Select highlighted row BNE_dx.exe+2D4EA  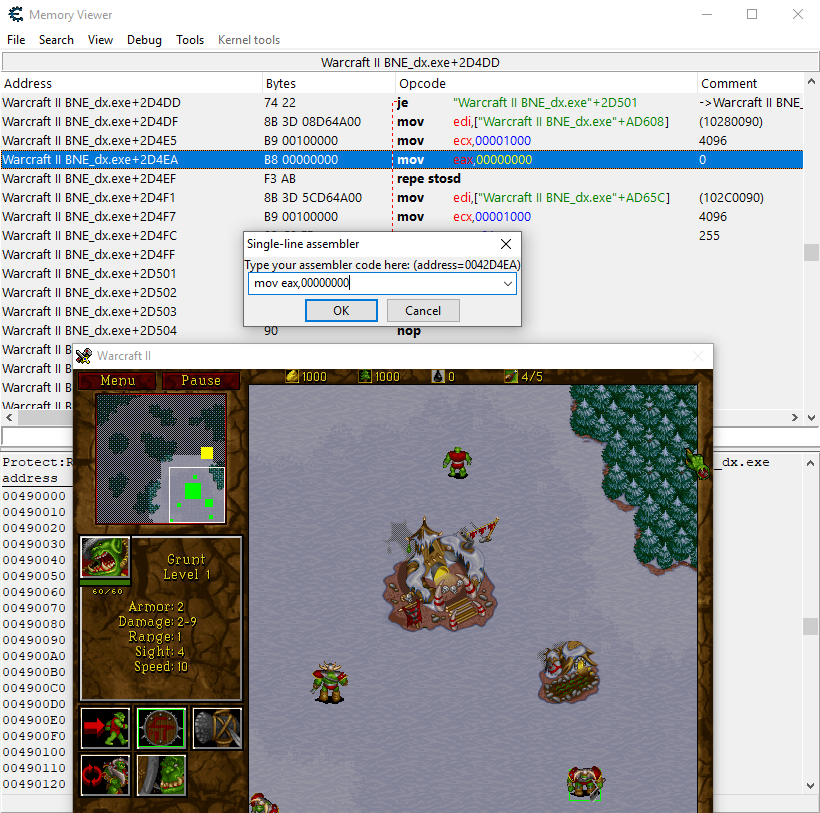402,159
